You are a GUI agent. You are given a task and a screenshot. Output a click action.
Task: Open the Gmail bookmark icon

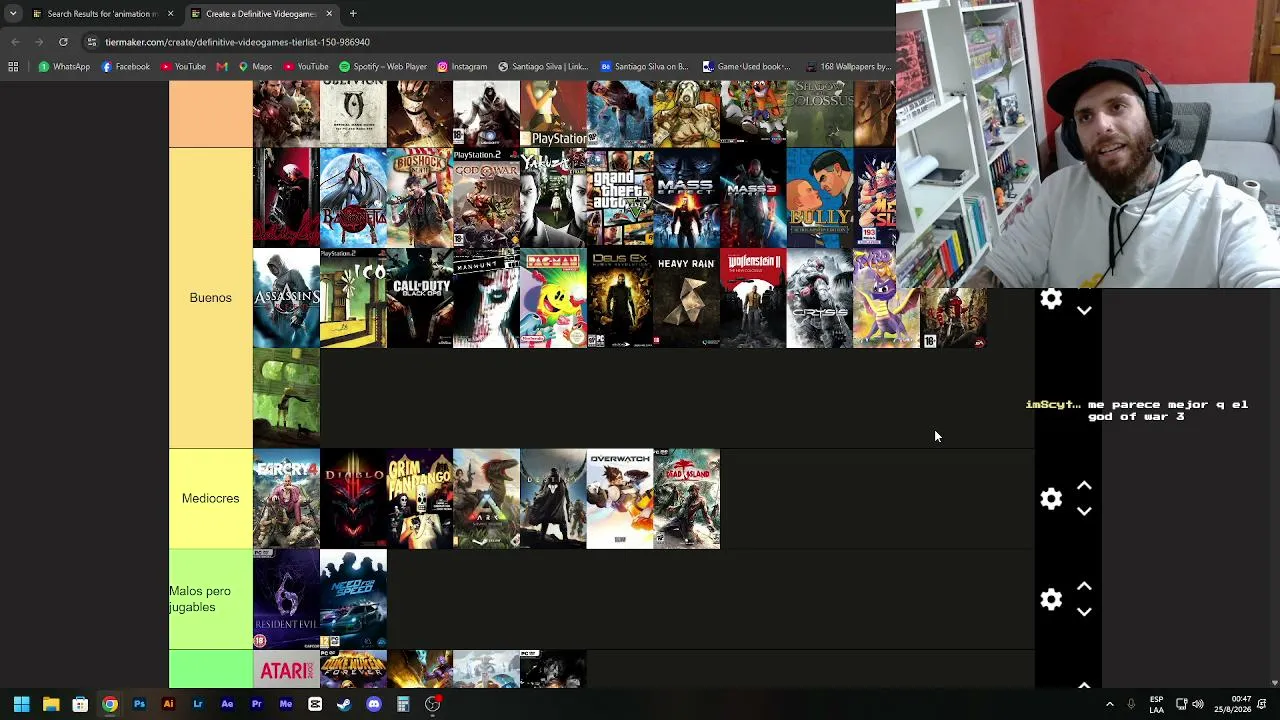click(222, 67)
